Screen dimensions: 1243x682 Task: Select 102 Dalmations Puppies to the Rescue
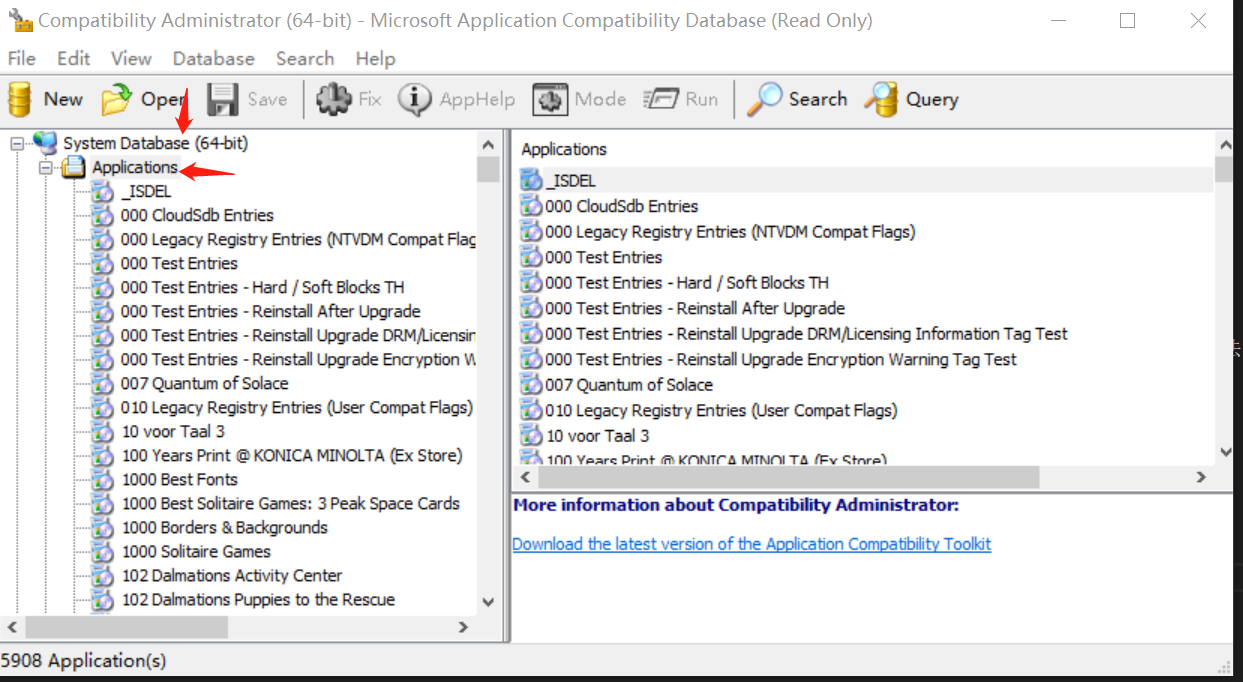tap(258, 599)
